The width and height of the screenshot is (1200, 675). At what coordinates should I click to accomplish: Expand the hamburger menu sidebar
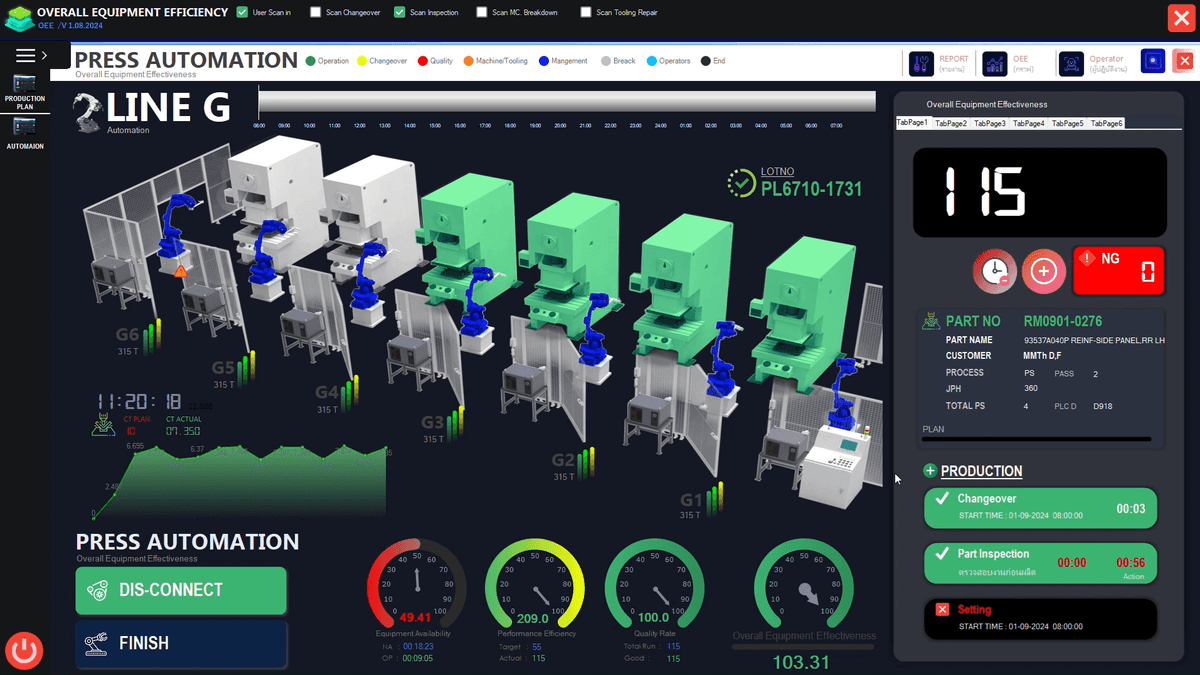26,55
